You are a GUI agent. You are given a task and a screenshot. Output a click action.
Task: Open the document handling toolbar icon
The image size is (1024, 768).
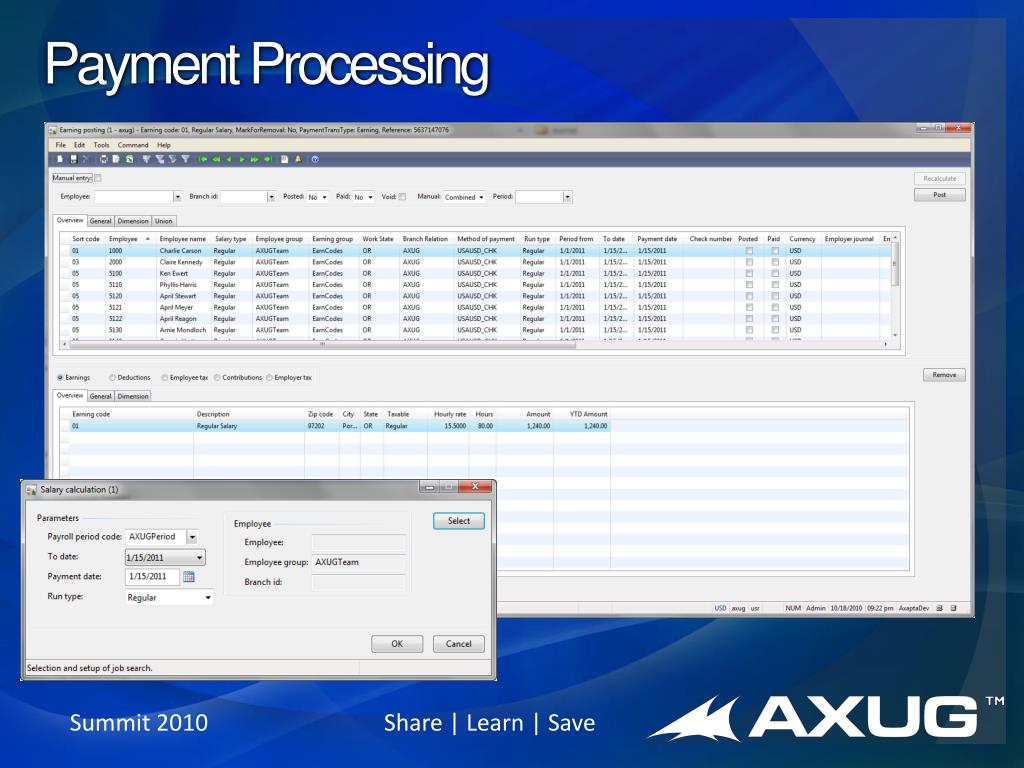click(x=284, y=159)
